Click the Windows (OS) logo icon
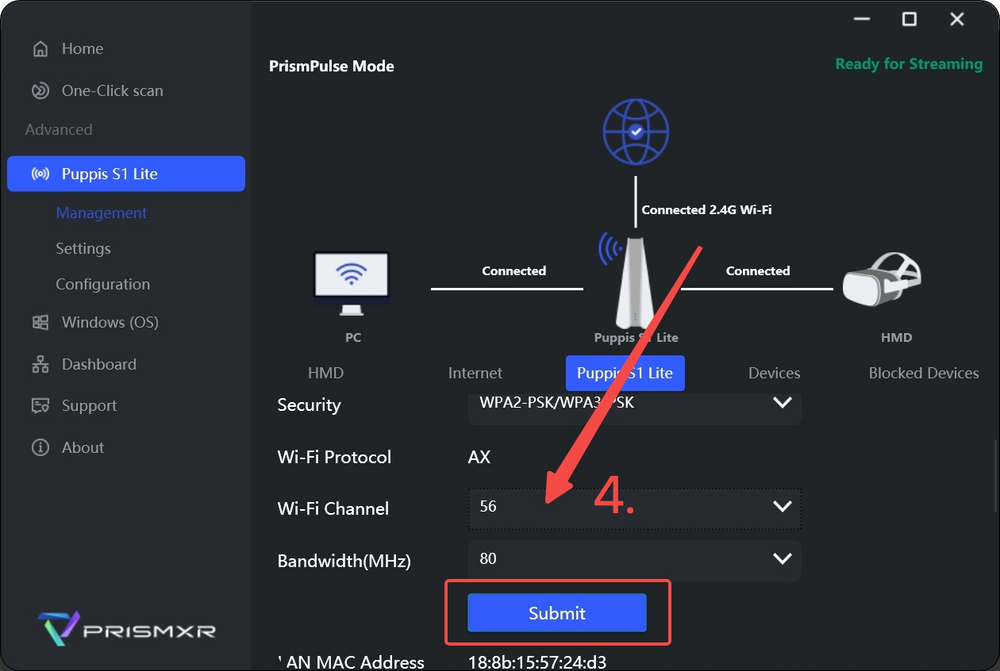Image resolution: width=1000 pixels, height=671 pixels. [40, 323]
